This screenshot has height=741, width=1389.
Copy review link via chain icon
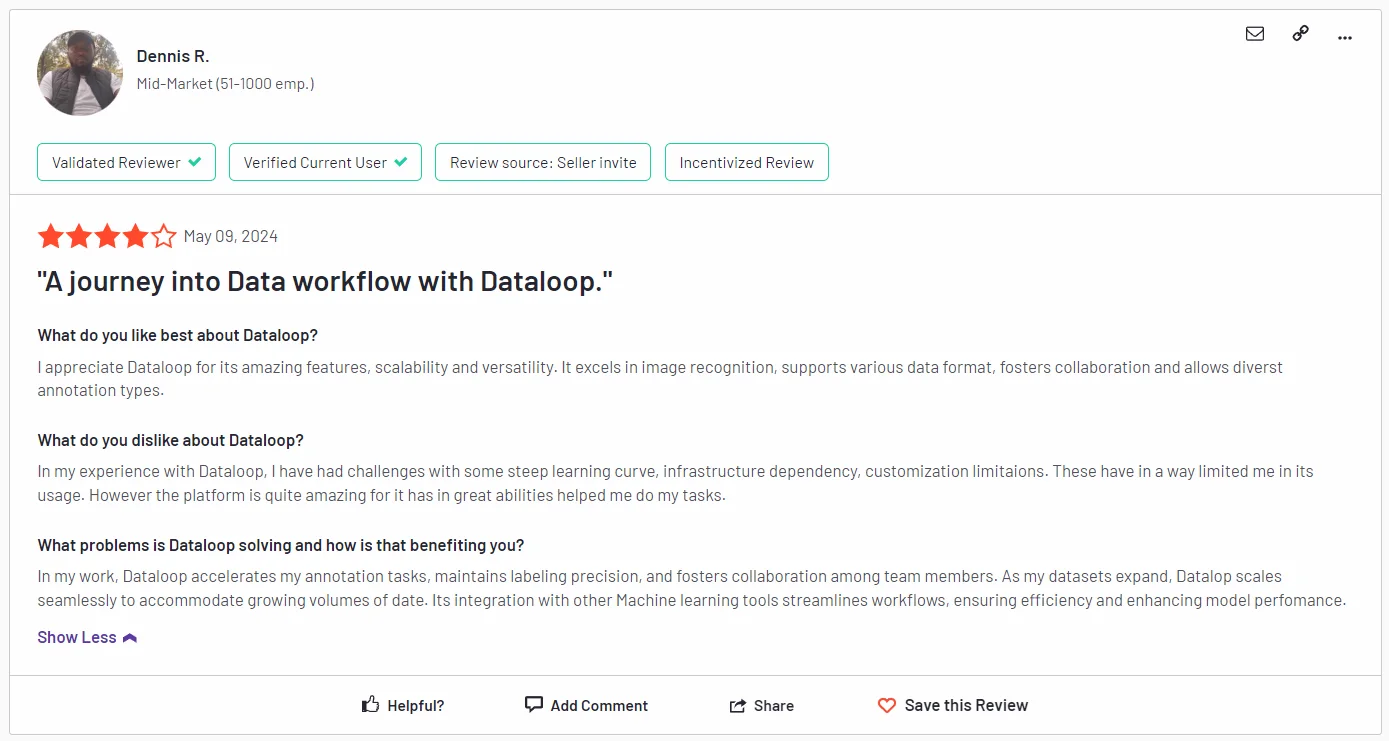1300,33
